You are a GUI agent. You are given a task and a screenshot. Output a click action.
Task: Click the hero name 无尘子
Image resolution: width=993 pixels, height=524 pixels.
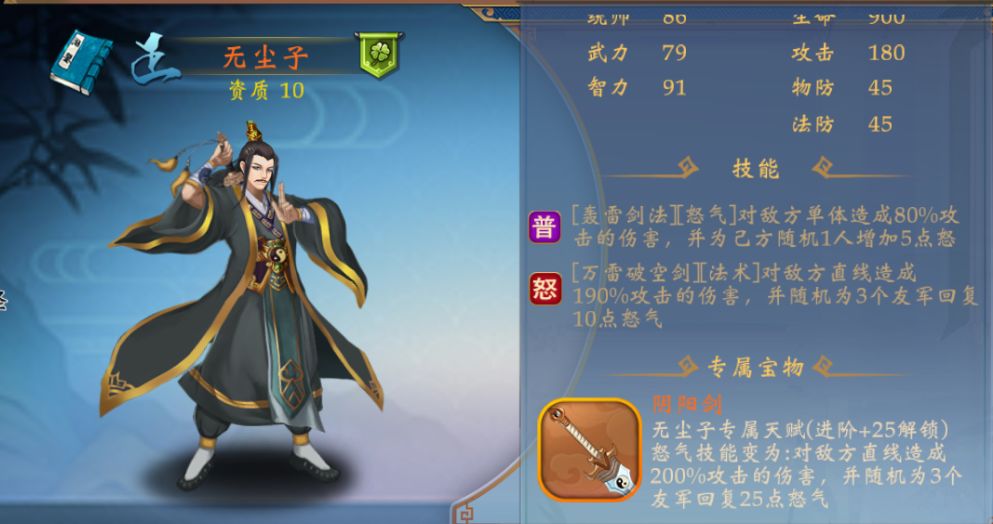click(x=266, y=58)
